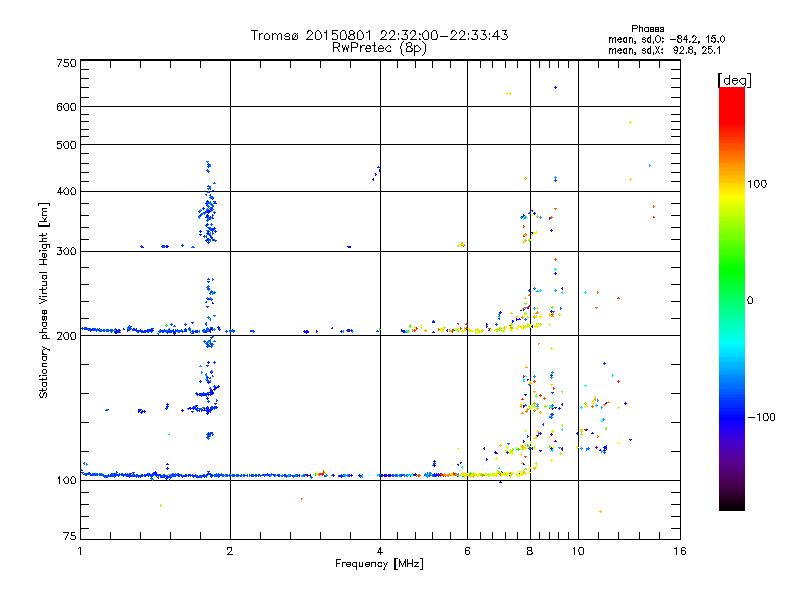Click the x-axis tick label "10"
Screen dimensions: 800x600
tap(578, 551)
